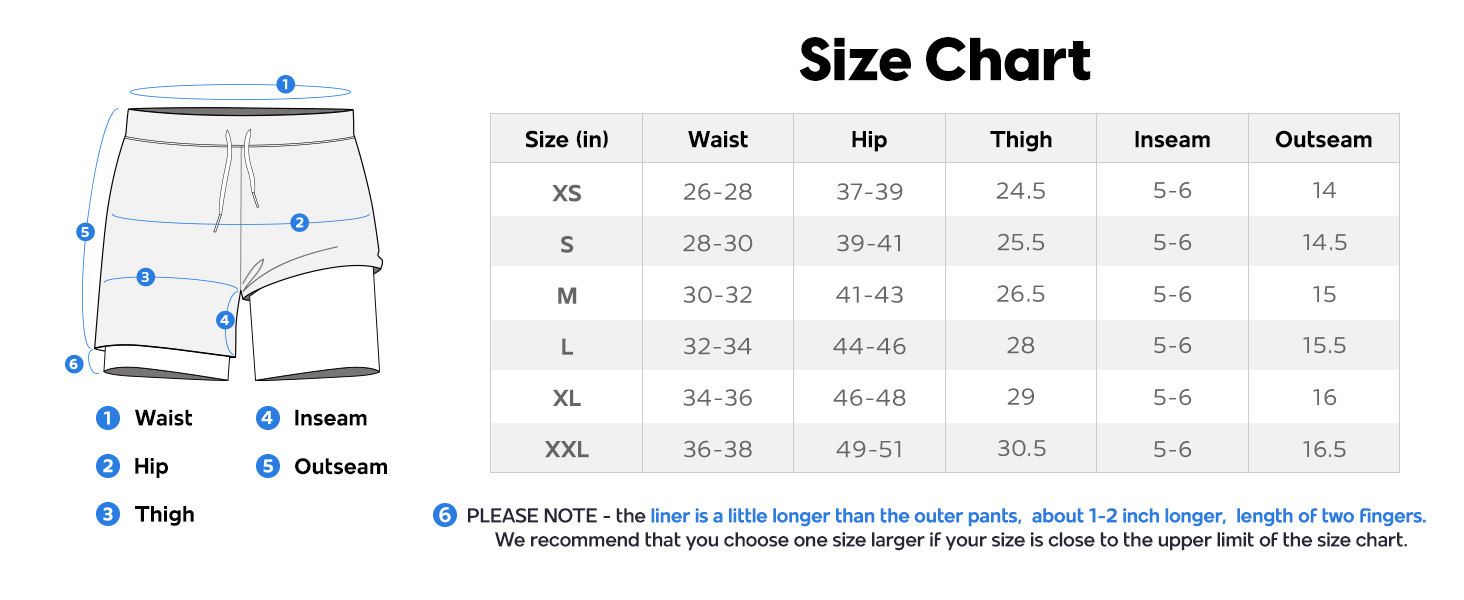Click the blue 4 icon beside the Inseam legend
Image resolution: width=1464 pixels, height=600 pixels.
[267, 418]
